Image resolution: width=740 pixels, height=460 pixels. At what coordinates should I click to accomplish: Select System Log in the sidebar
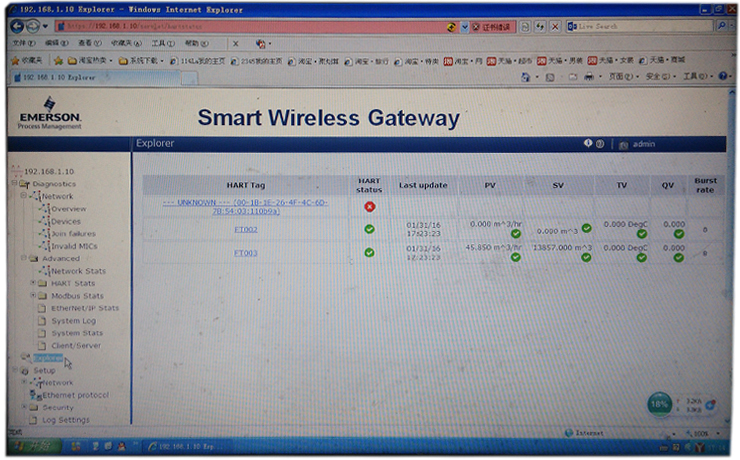pos(73,321)
